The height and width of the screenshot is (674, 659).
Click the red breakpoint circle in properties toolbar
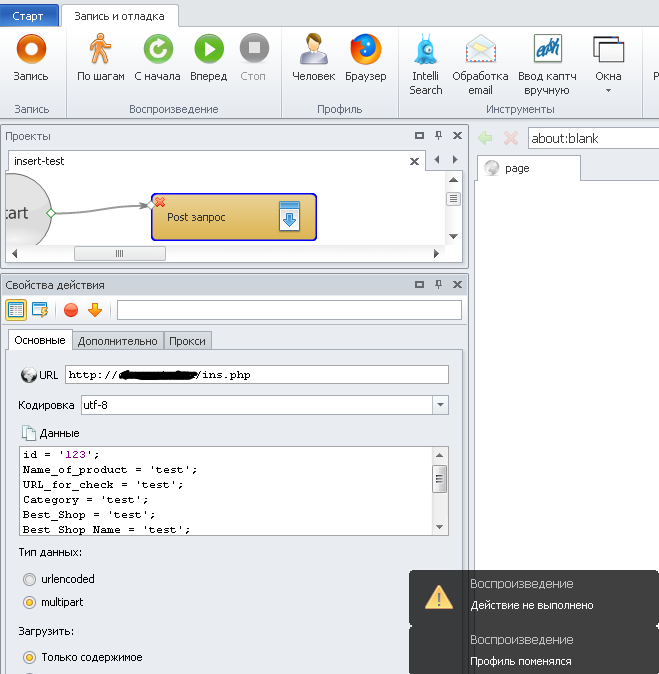[x=71, y=310]
